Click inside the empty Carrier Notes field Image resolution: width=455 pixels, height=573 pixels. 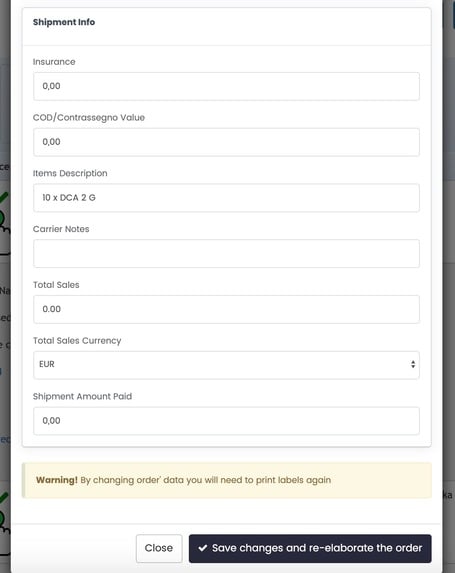click(x=226, y=254)
